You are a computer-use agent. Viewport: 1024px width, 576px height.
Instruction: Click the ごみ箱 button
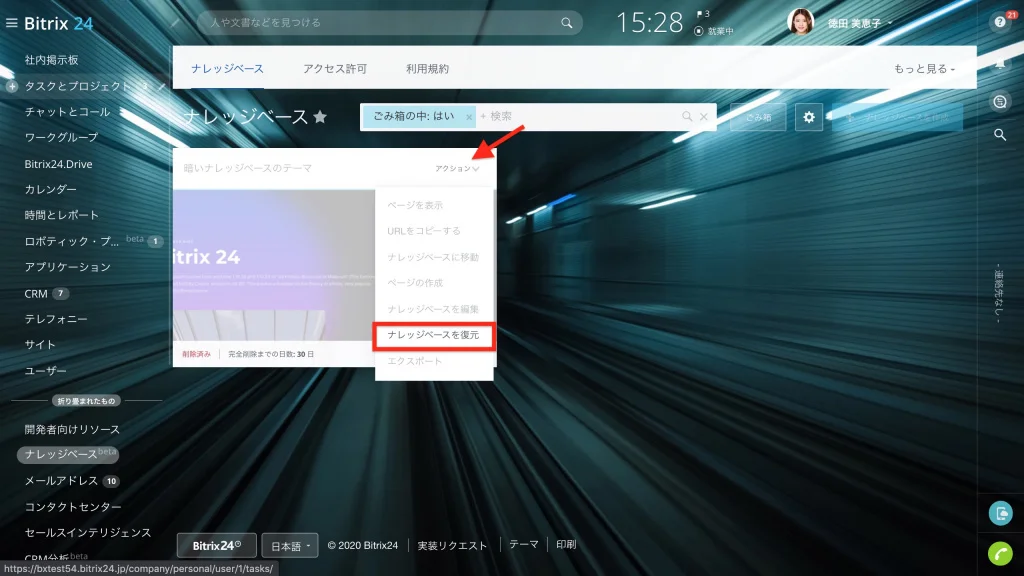tap(758, 117)
